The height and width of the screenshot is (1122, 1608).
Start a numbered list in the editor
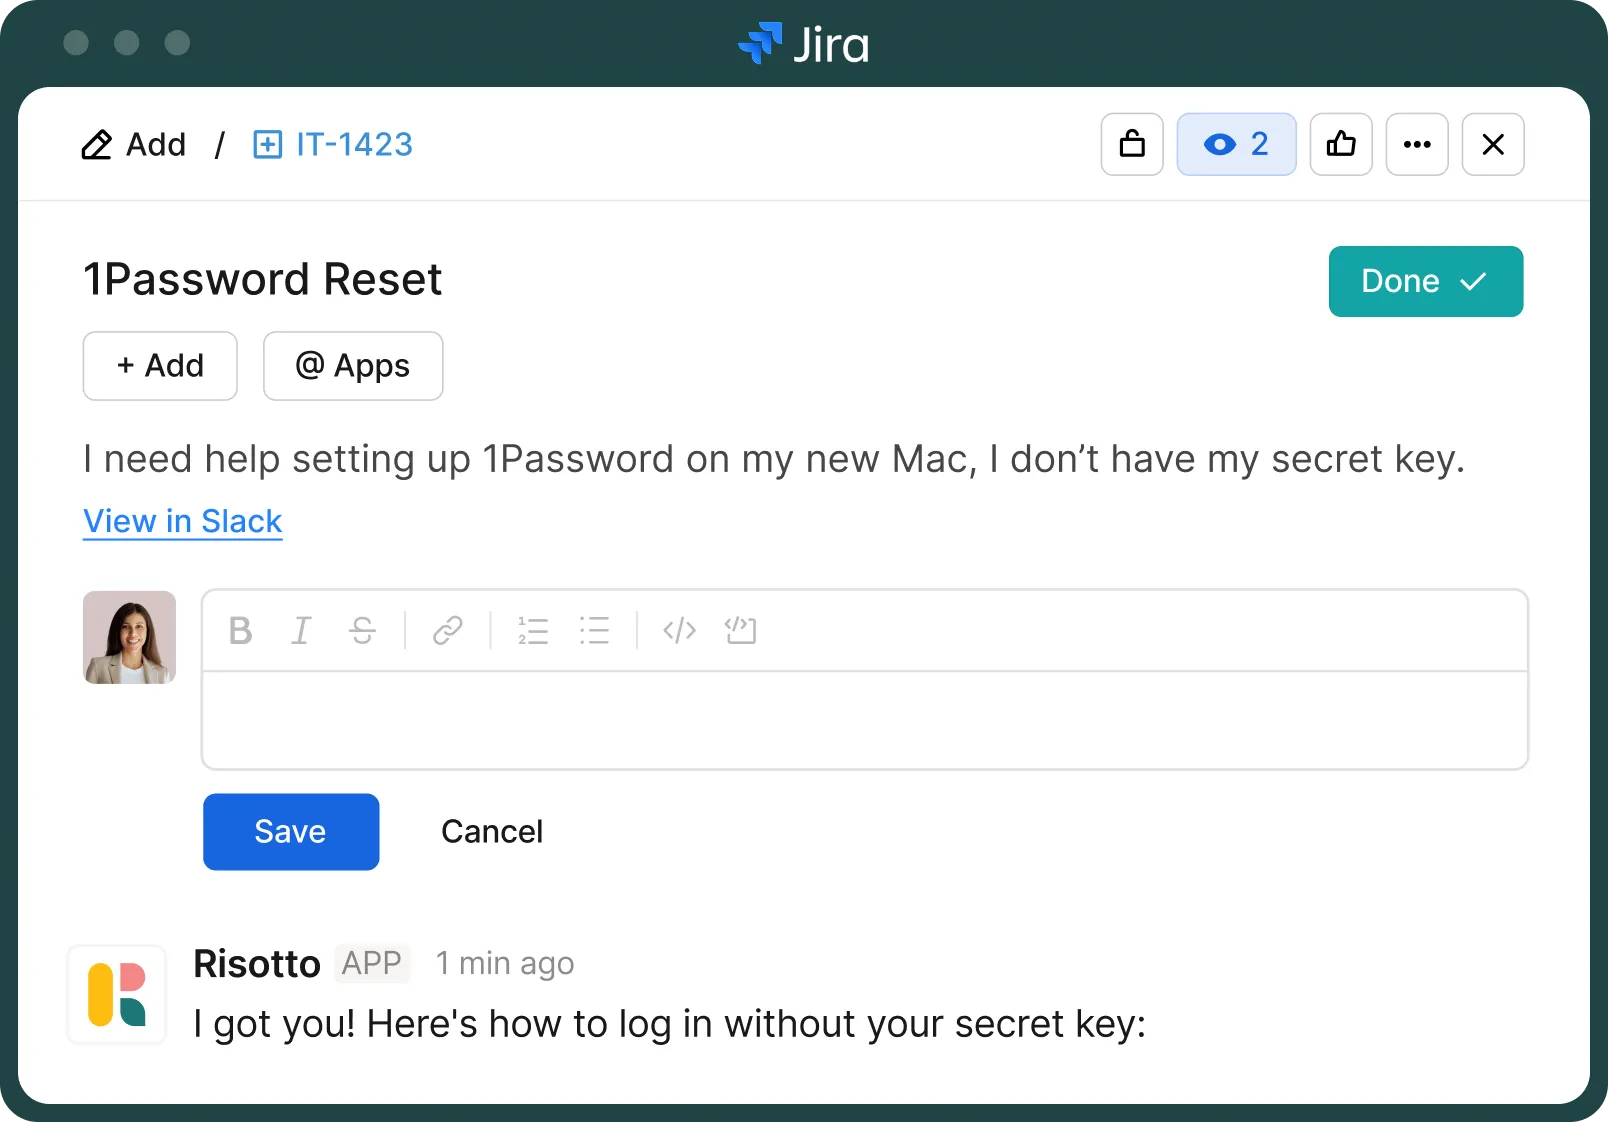tap(533, 631)
